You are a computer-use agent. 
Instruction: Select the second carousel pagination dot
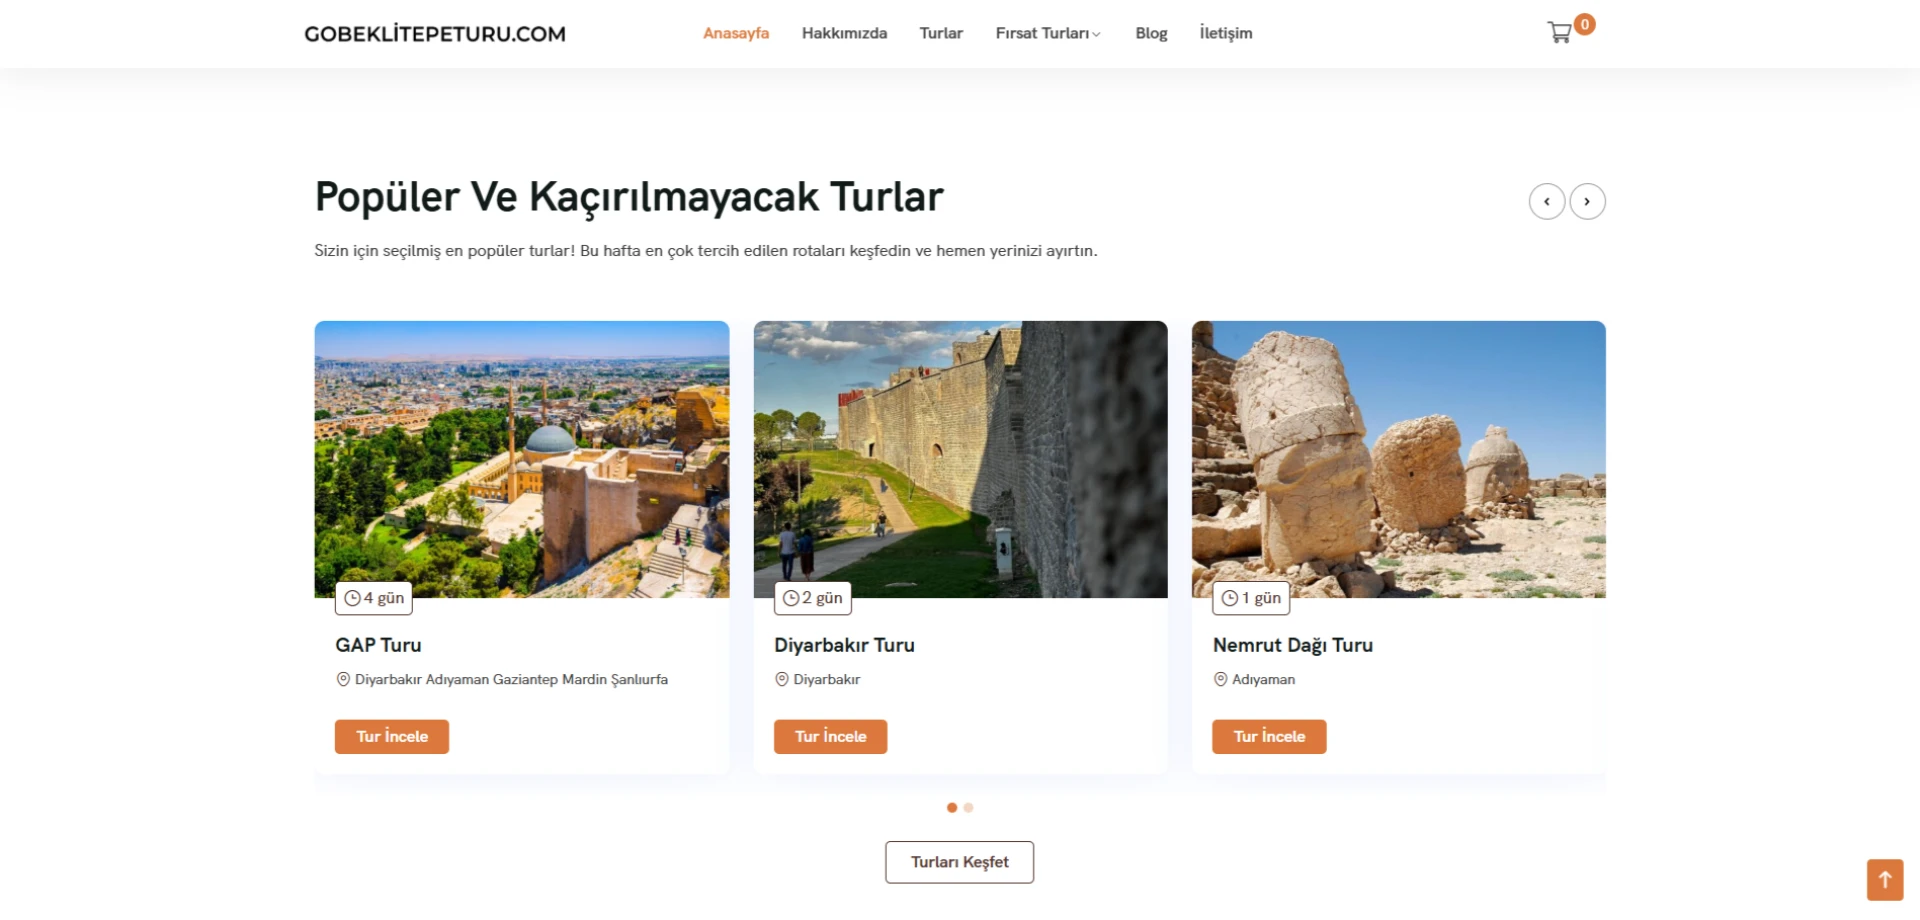(968, 808)
